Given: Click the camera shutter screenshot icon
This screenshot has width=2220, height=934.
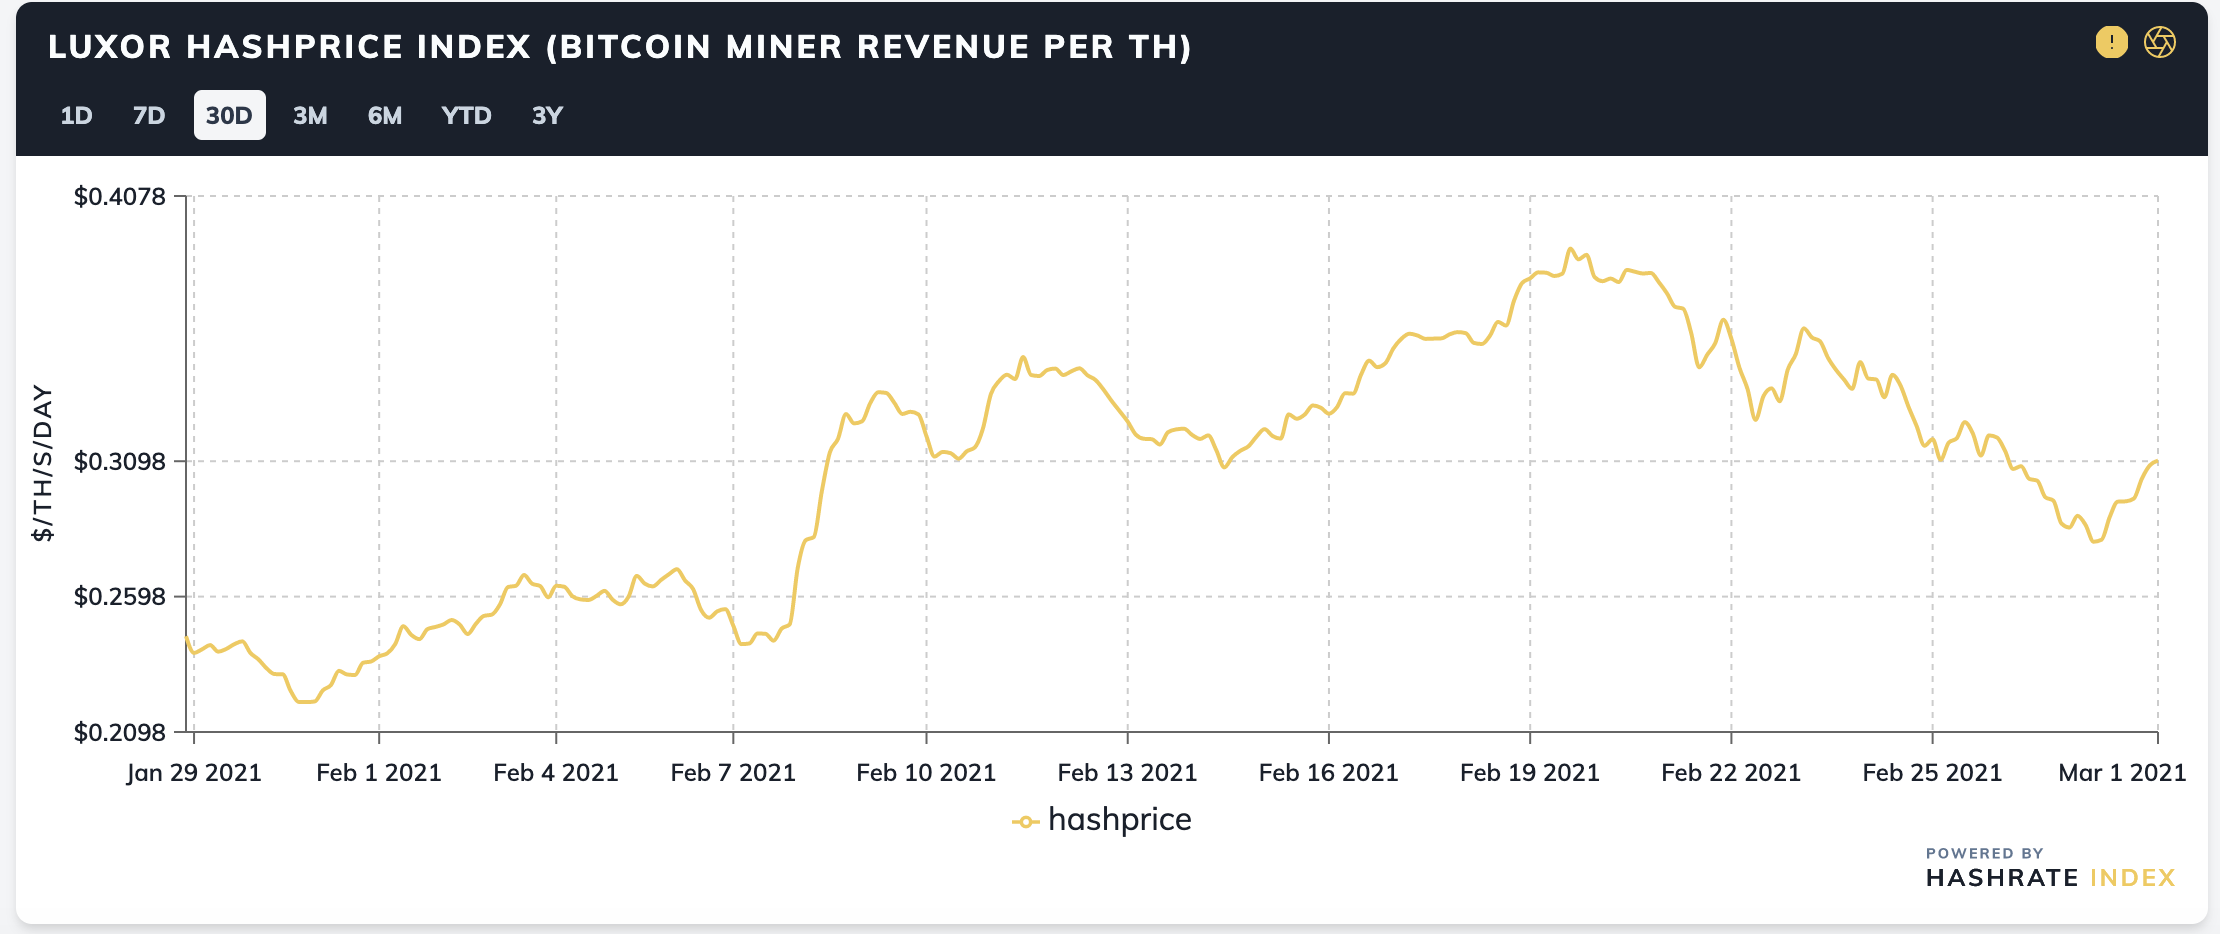Looking at the screenshot, I should [x=2160, y=42].
